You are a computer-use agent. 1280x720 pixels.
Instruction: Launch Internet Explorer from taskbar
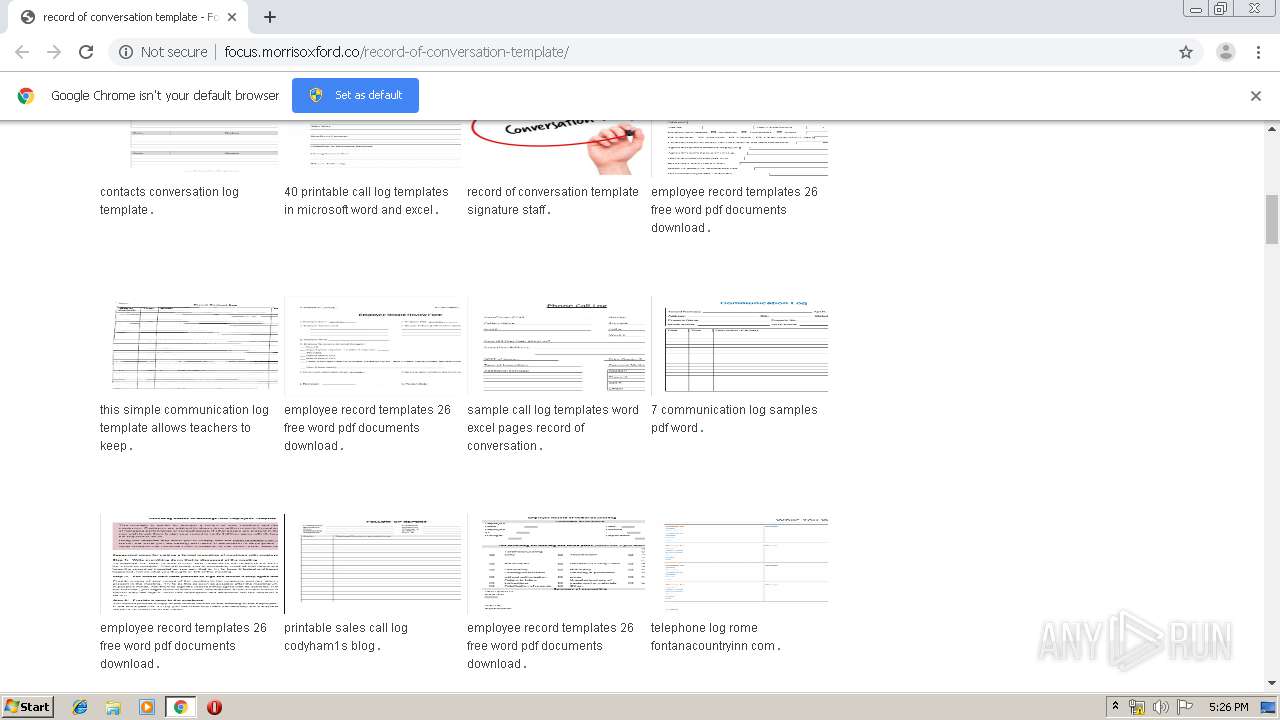click(80, 707)
